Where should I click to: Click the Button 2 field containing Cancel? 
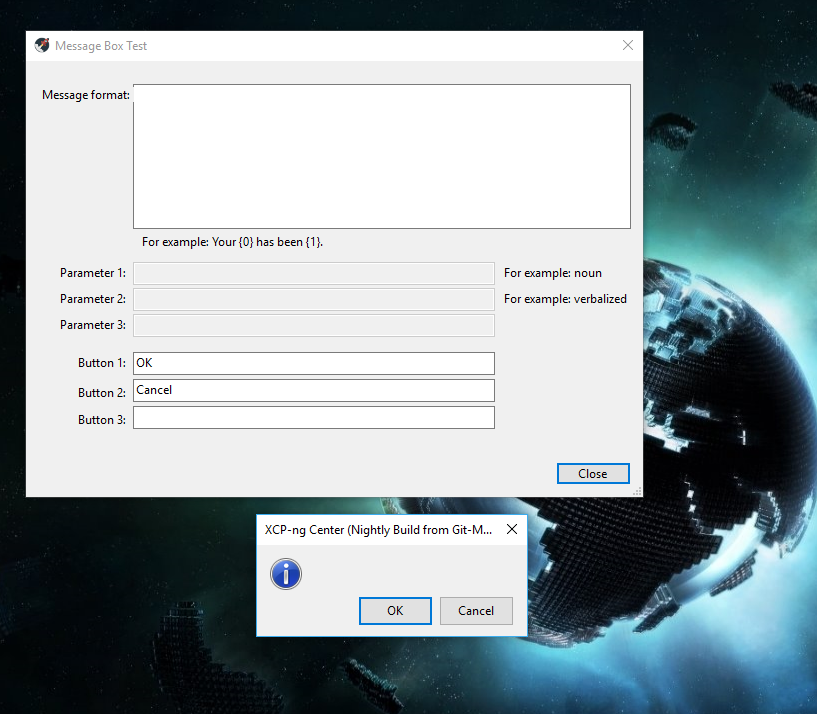(x=313, y=390)
